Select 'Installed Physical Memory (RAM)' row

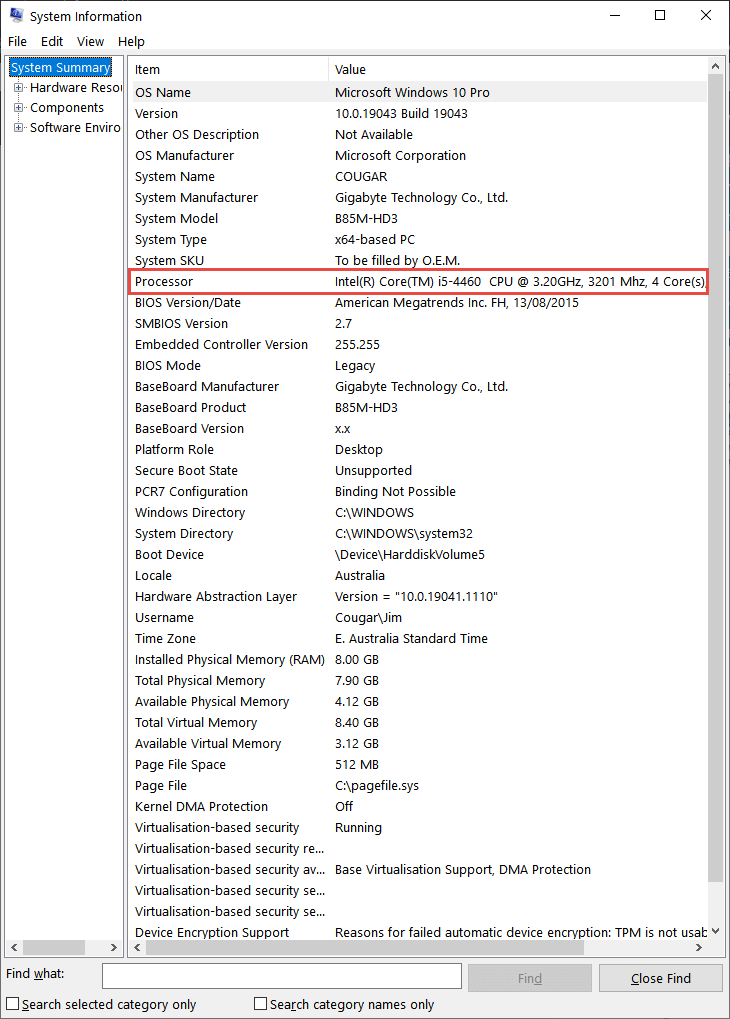click(x=417, y=660)
